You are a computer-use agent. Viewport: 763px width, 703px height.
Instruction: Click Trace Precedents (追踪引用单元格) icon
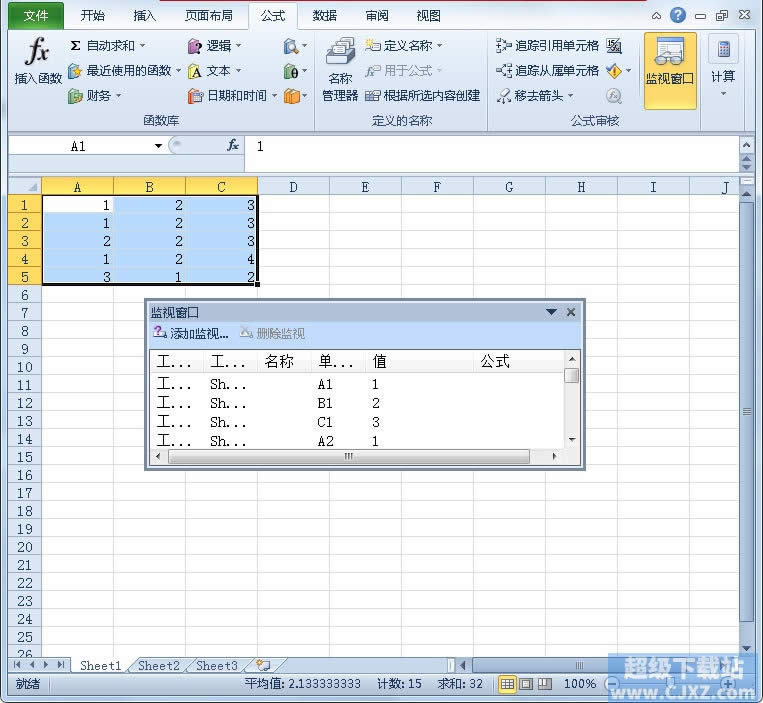pyautogui.click(x=504, y=45)
